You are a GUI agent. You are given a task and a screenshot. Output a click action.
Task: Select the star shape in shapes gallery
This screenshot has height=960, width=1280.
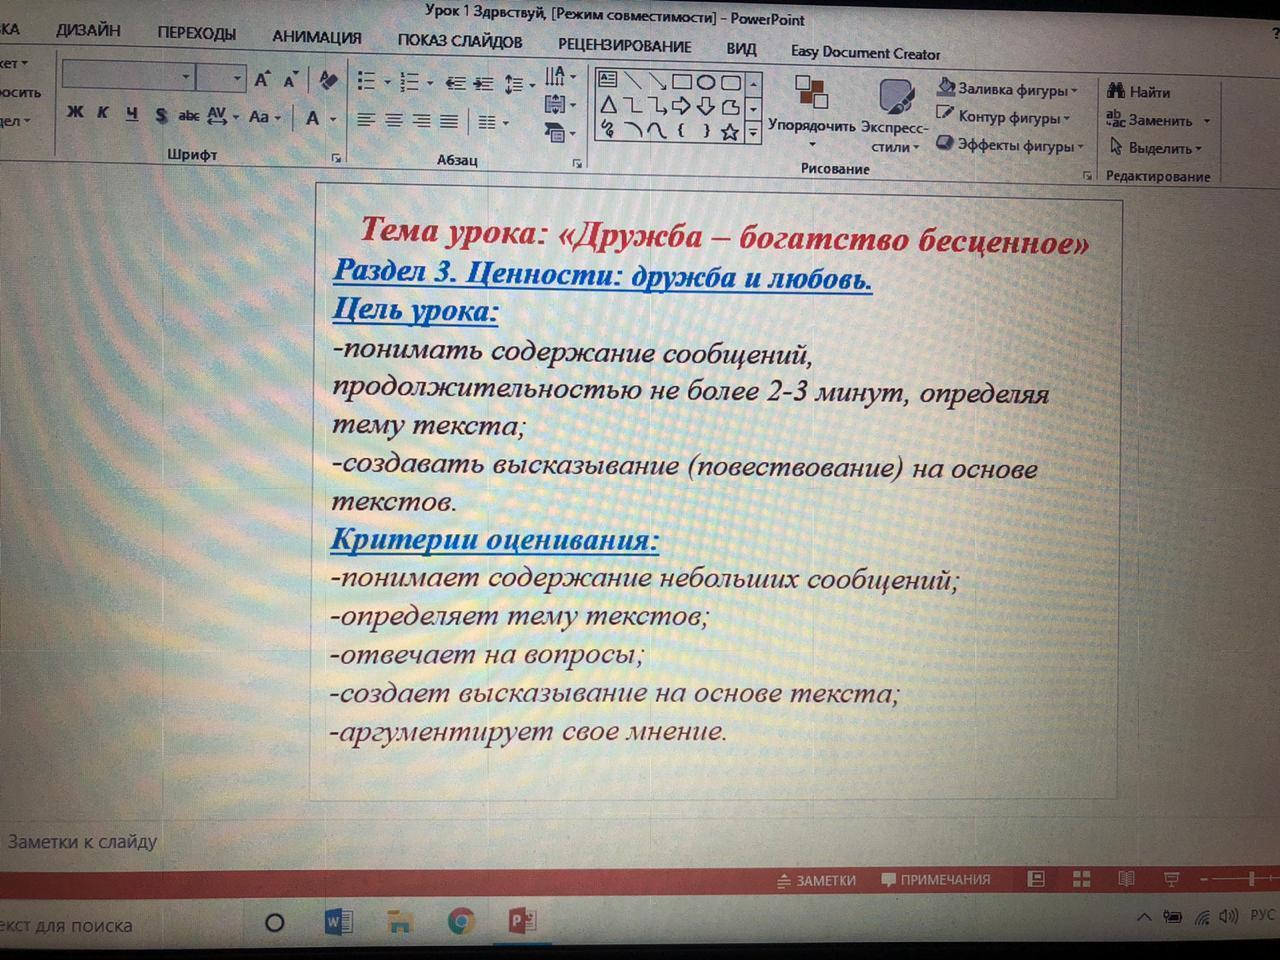[x=730, y=132]
